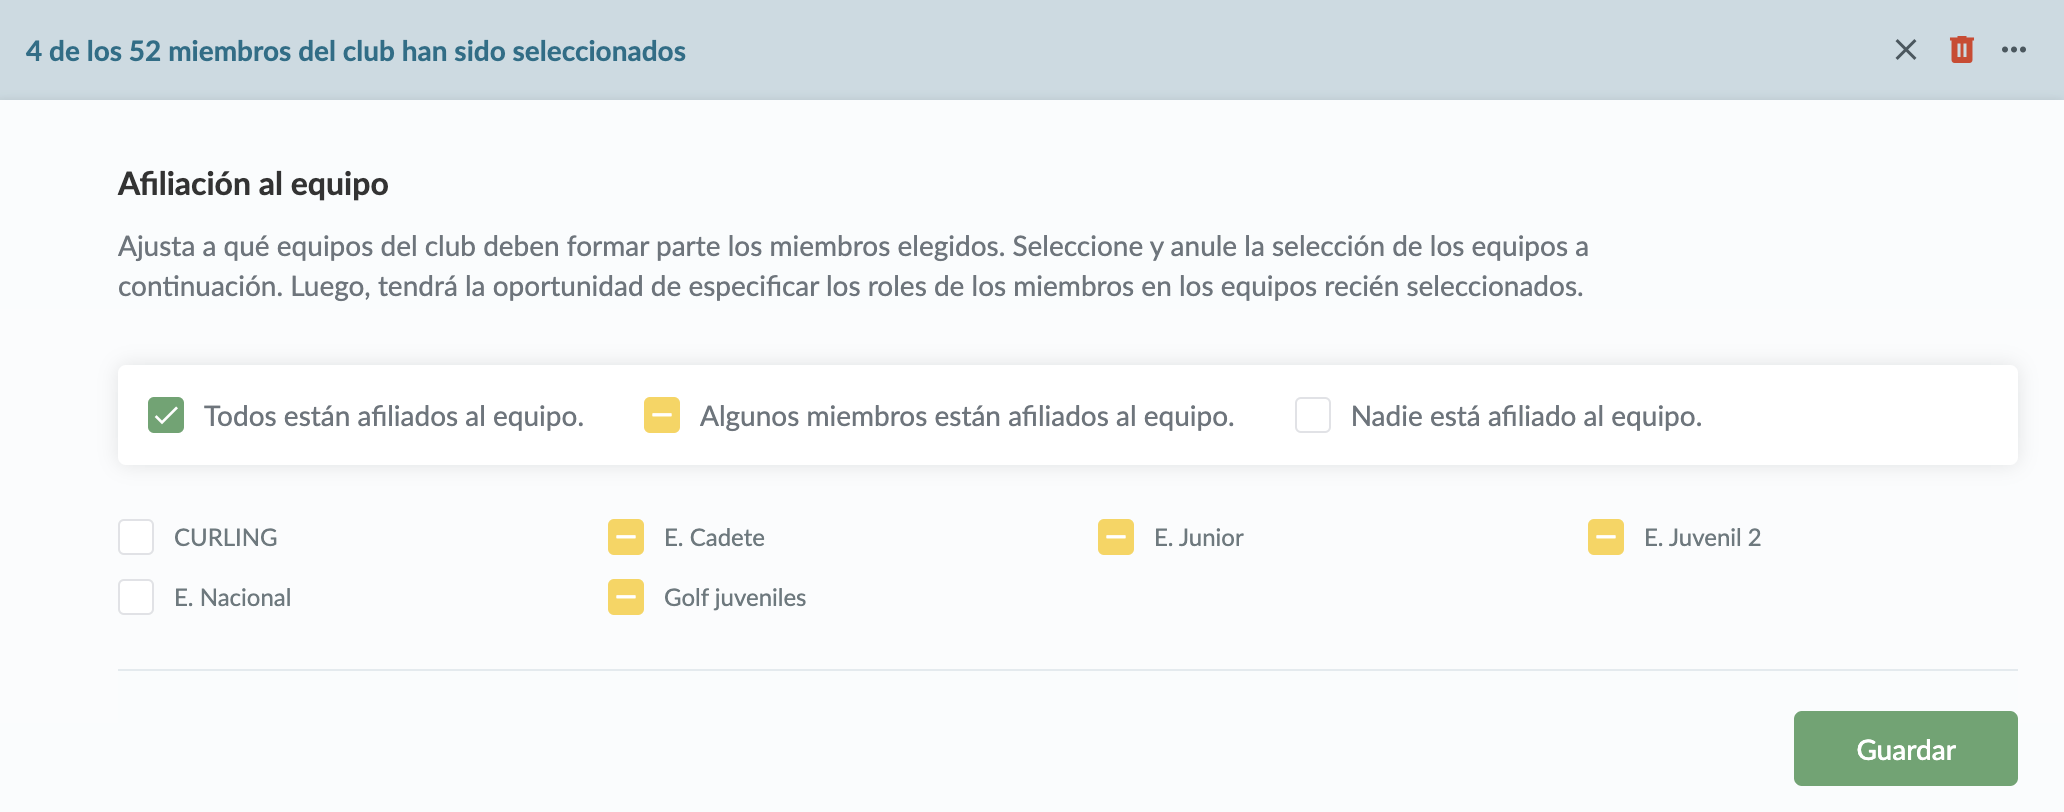This screenshot has height=812, width=2064.
Task: Open the three-dot more options menu
Action: [2013, 50]
